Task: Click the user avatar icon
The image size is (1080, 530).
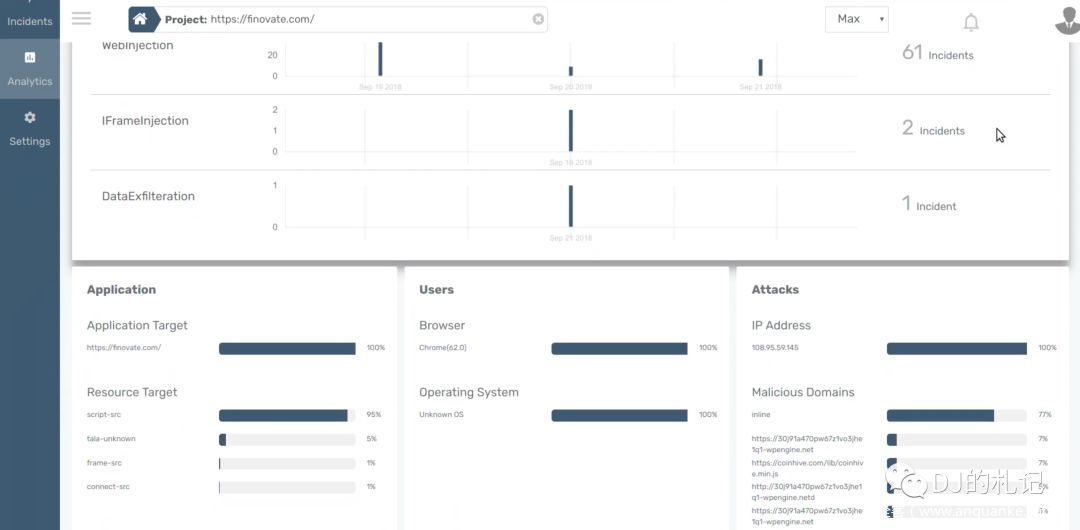Action: [1068, 19]
